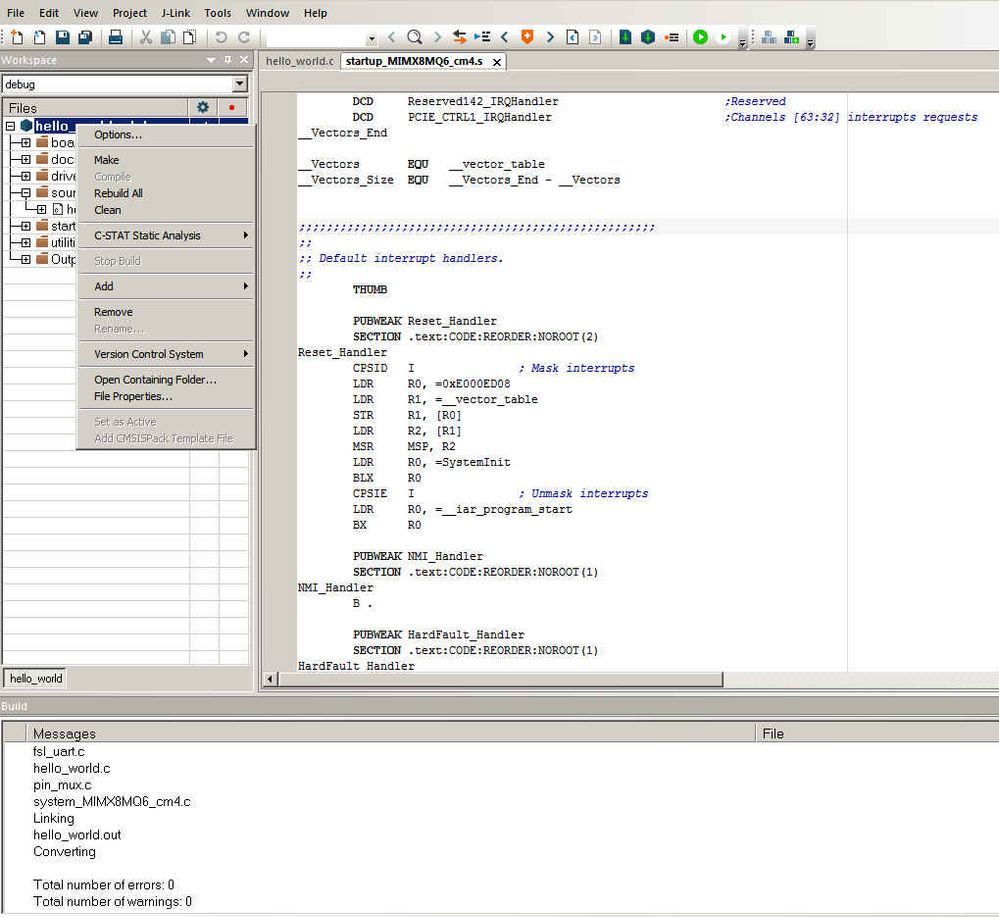The width and height of the screenshot is (999, 917).
Task: Expand the board folder node
Action: click(x=25, y=143)
